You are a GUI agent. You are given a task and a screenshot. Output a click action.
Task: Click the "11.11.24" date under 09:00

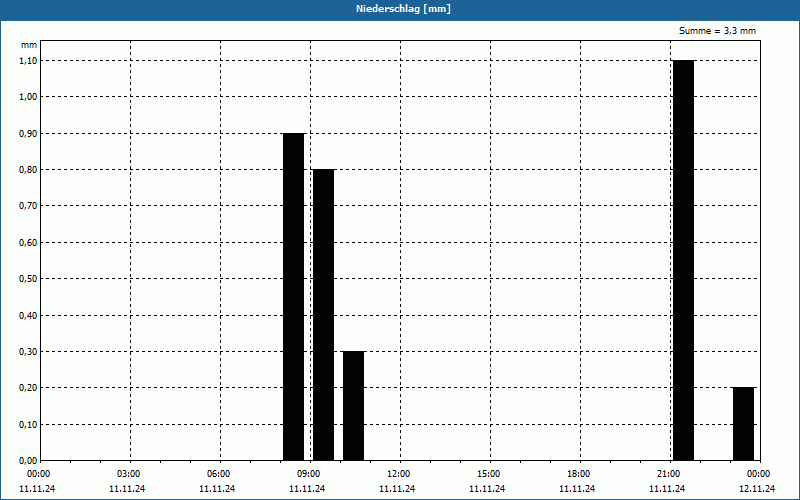pyautogui.click(x=307, y=489)
